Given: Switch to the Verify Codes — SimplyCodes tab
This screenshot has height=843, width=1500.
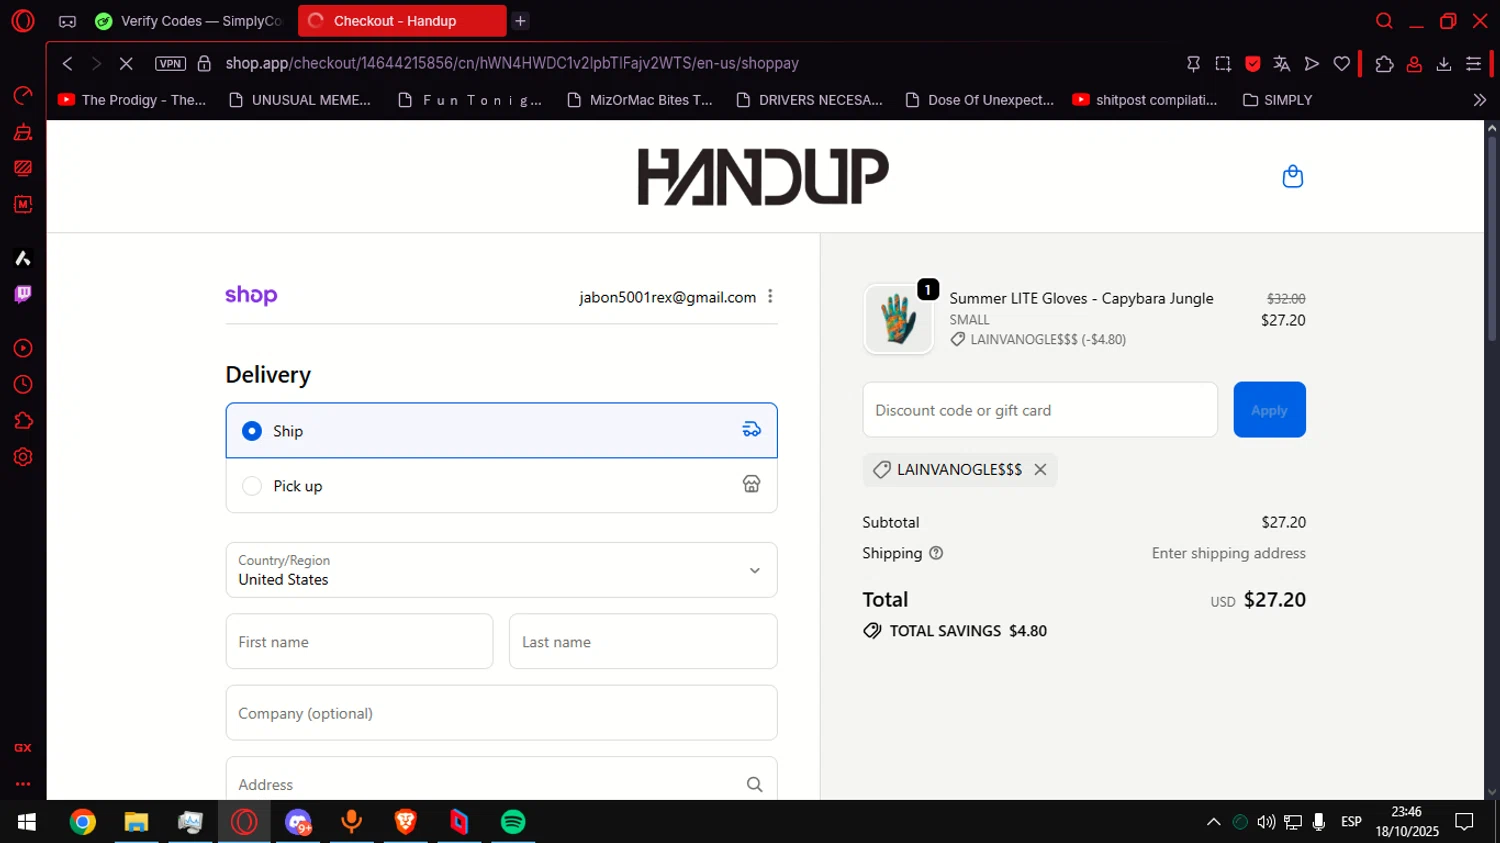Looking at the screenshot, I should (x=189, y=21).
